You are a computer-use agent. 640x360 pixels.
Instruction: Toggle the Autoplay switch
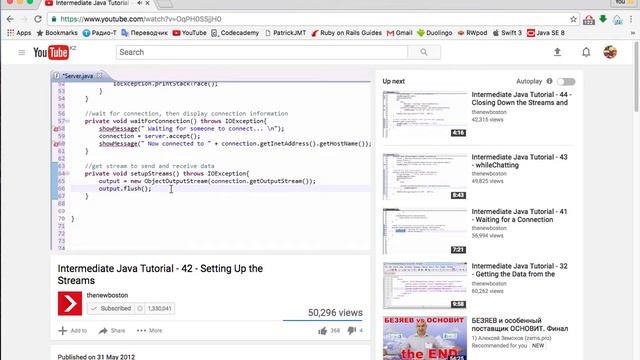click(x=566, y=82)
